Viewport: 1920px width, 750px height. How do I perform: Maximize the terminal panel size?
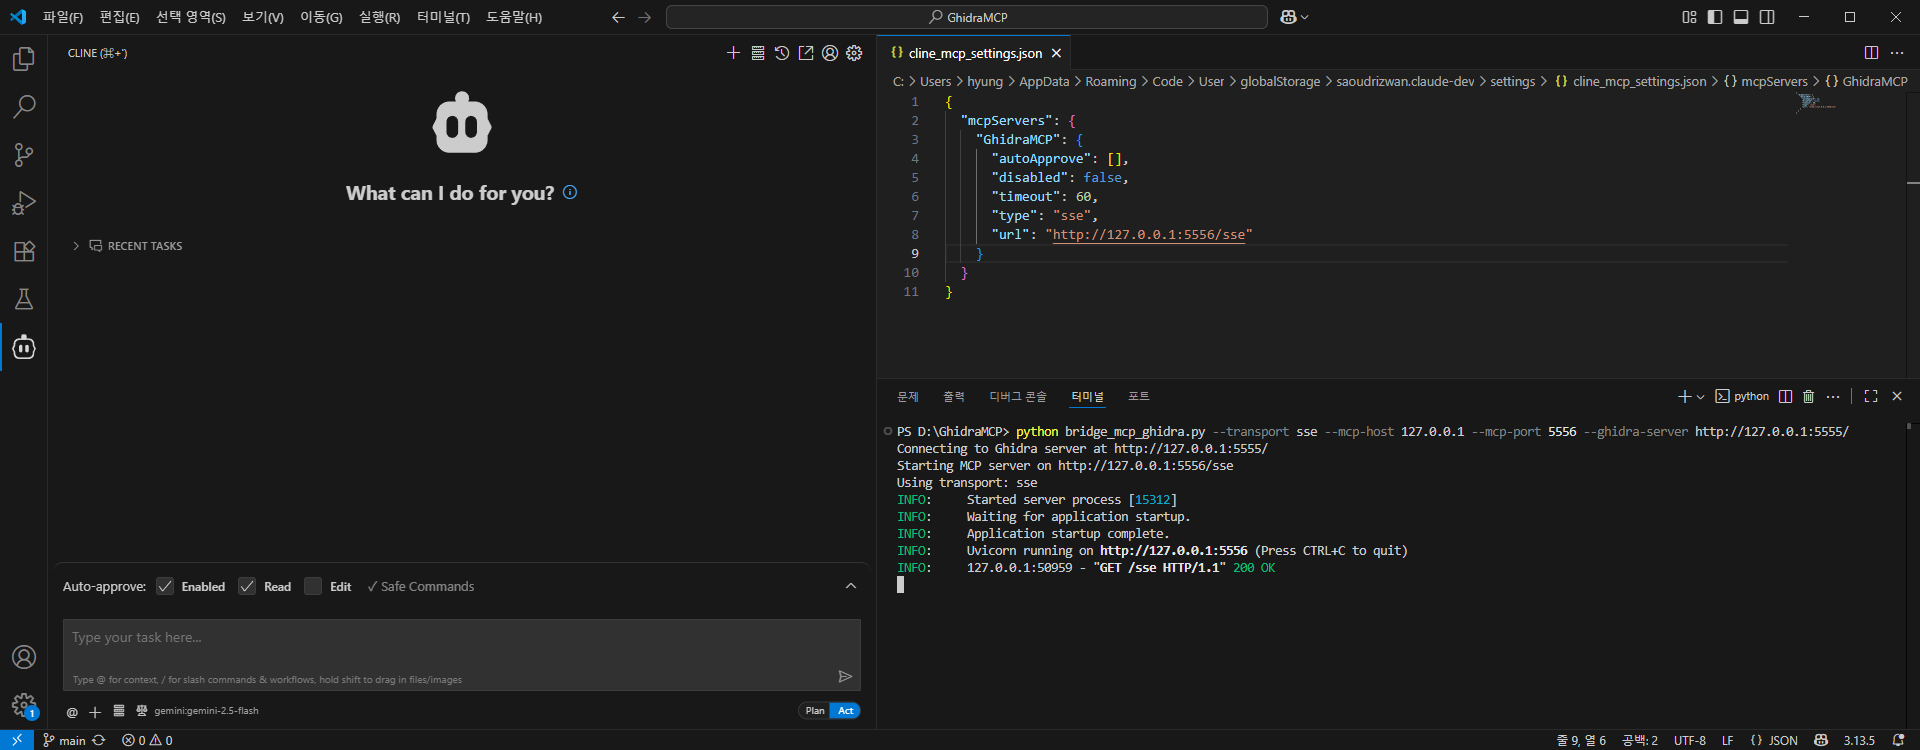1871,396
